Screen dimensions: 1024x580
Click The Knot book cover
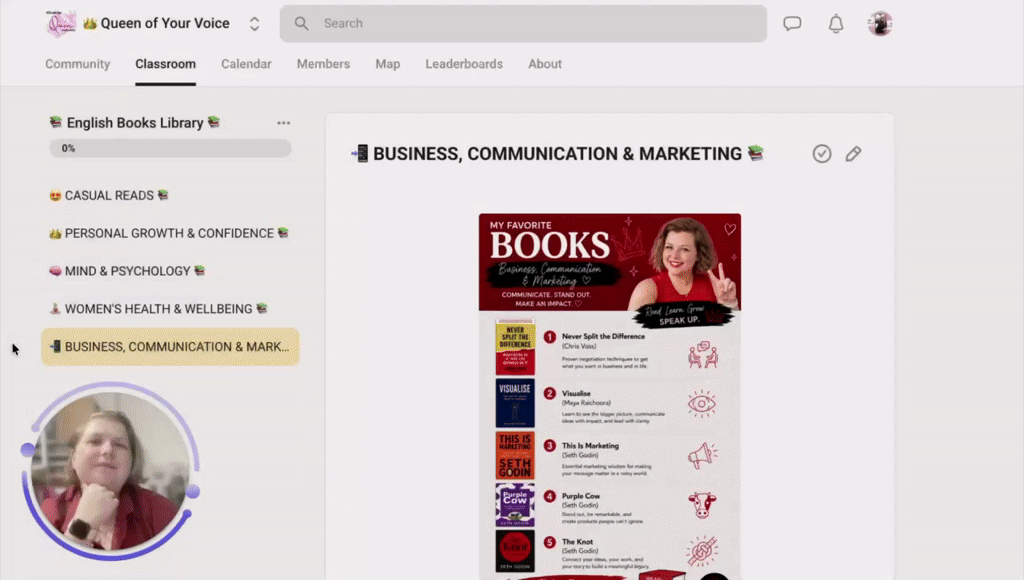click(x=515, y=551)
